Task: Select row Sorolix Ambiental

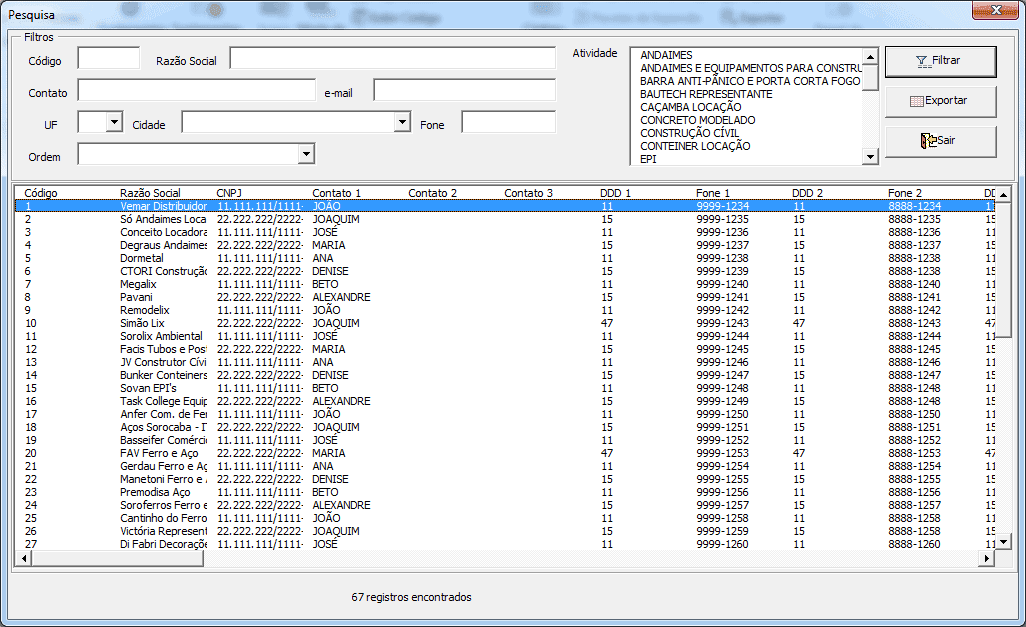Action: pyautogui.click(x=505, y=336)
